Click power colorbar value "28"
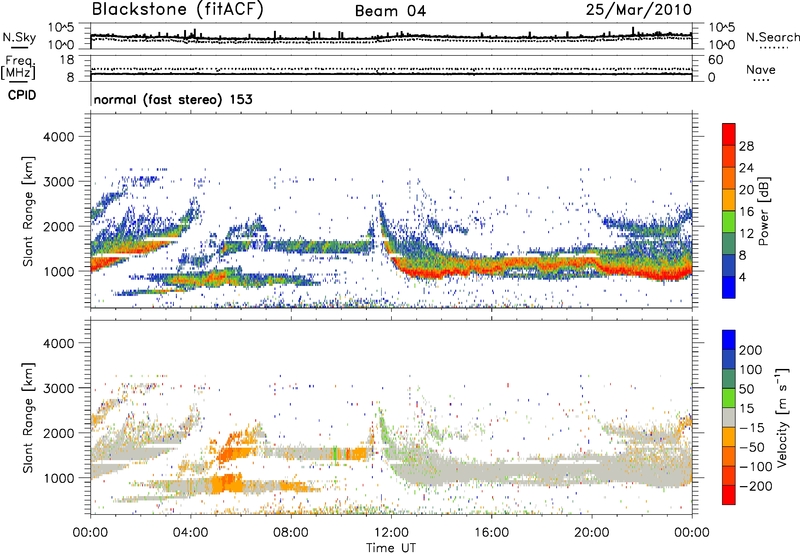The image size is (800, 554). pos(746,146)
